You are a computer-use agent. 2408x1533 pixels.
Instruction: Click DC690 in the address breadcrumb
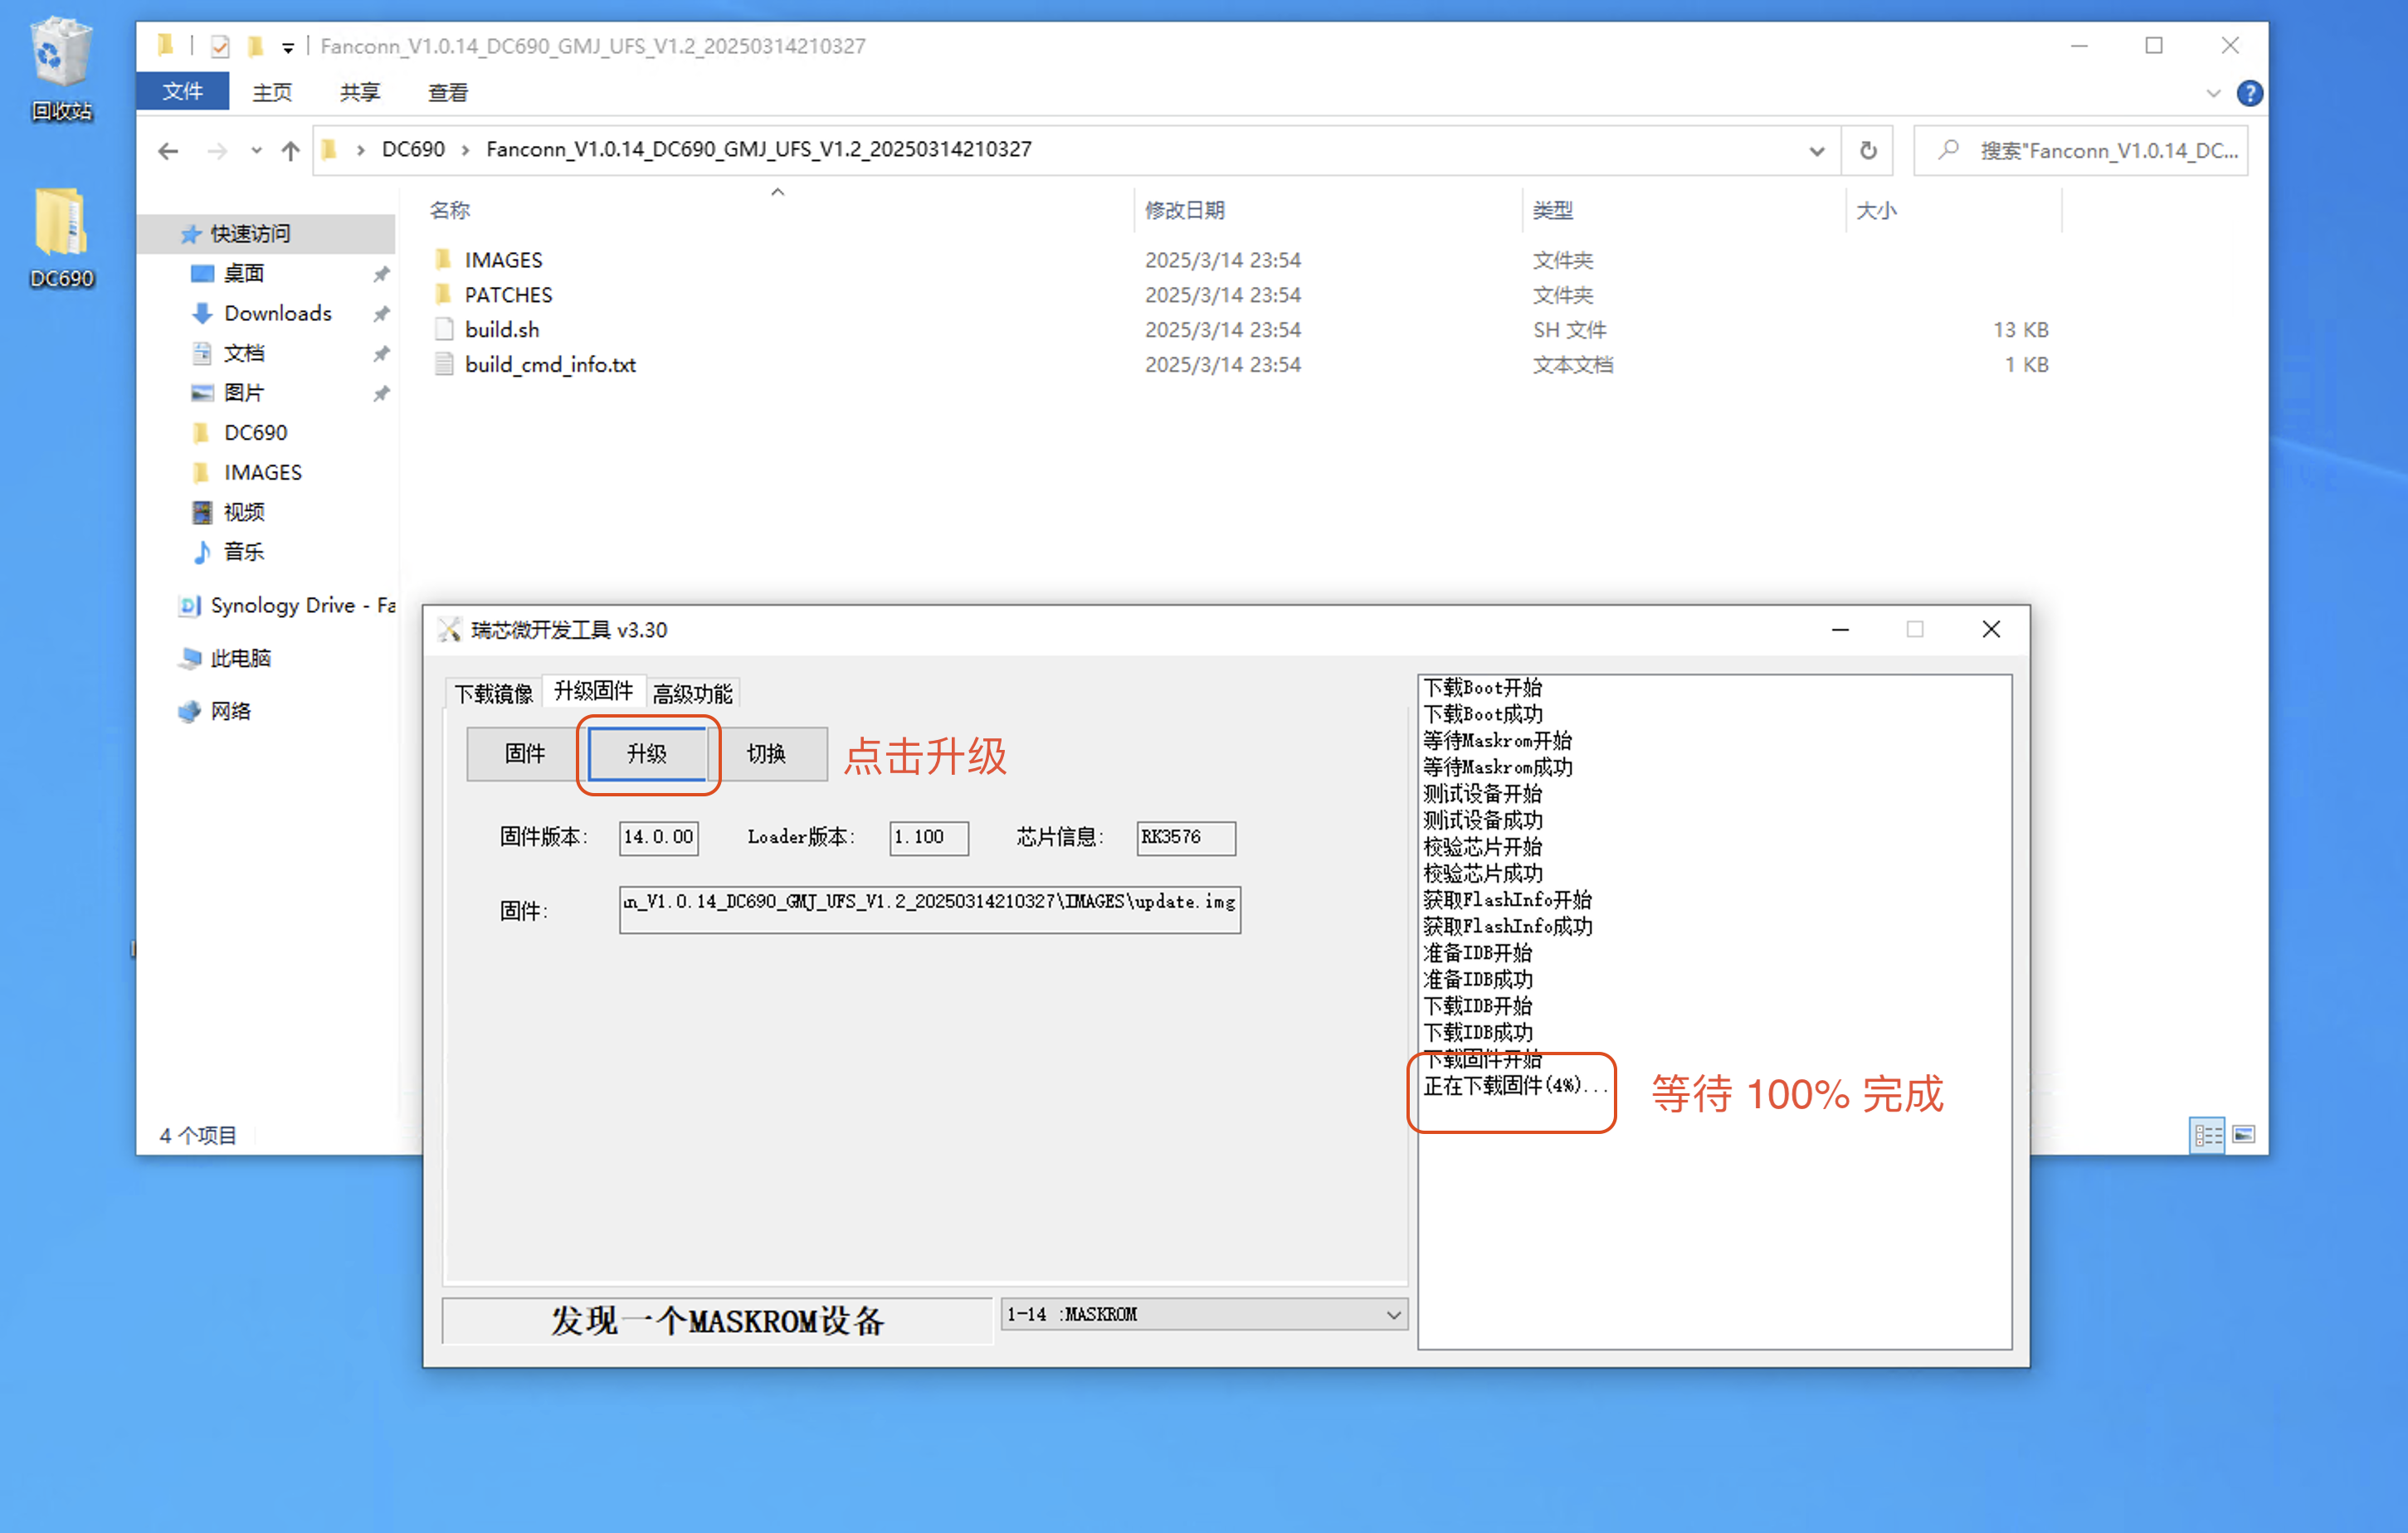[413, 150]
